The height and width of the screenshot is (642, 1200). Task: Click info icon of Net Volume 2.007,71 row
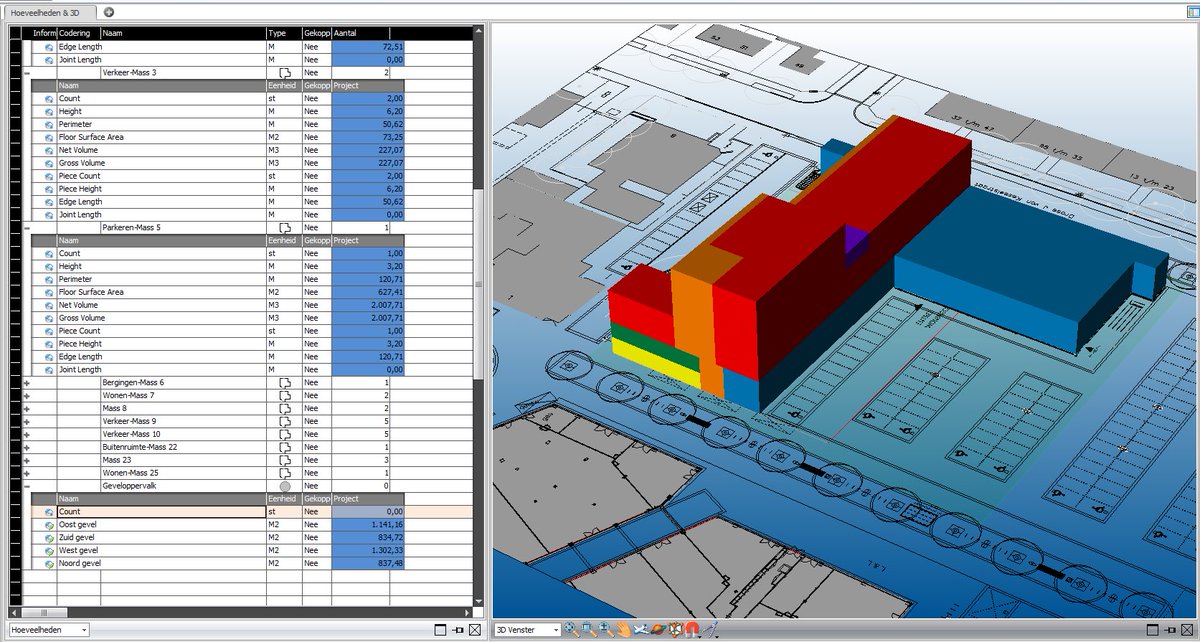click(x=49, y=306)
